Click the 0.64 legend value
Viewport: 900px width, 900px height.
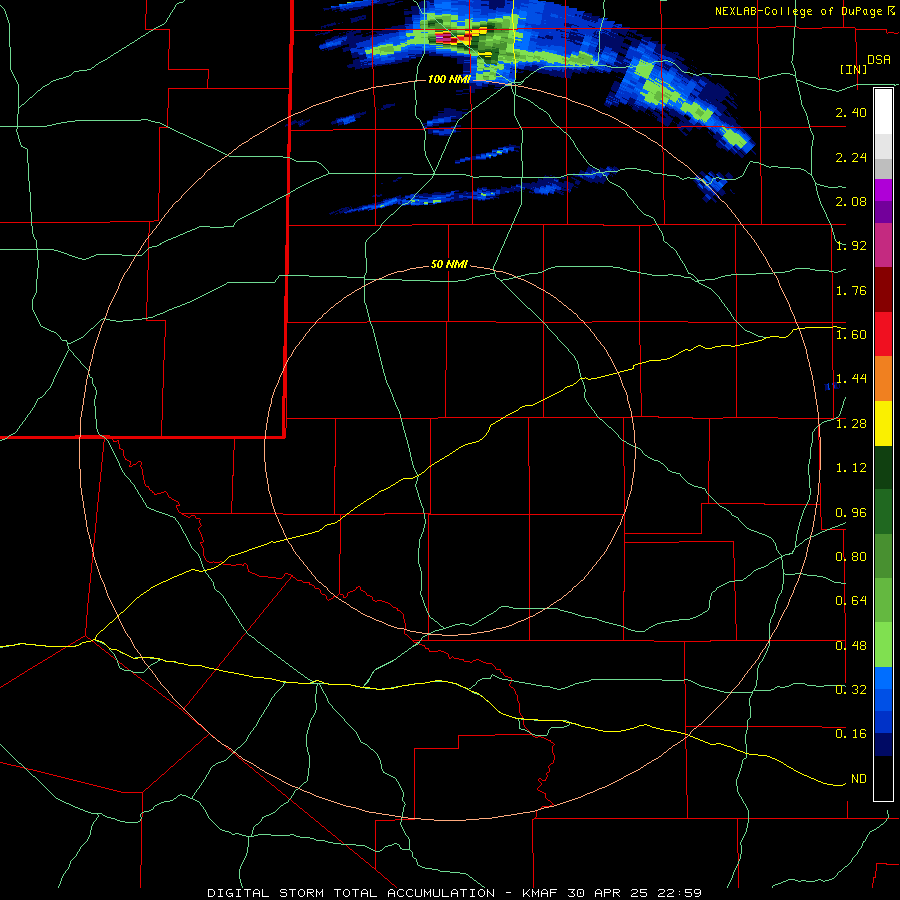click(x=851, y=601)
